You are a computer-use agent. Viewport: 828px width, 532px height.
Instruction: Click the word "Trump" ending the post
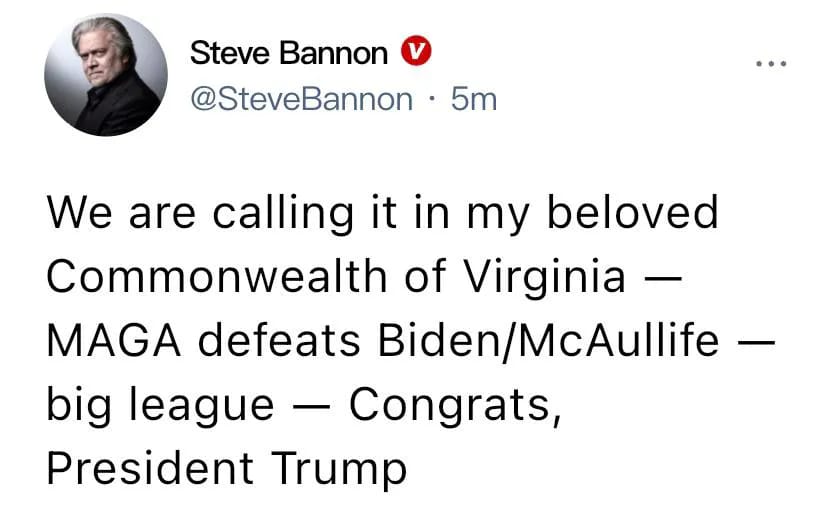coord(338,468)
